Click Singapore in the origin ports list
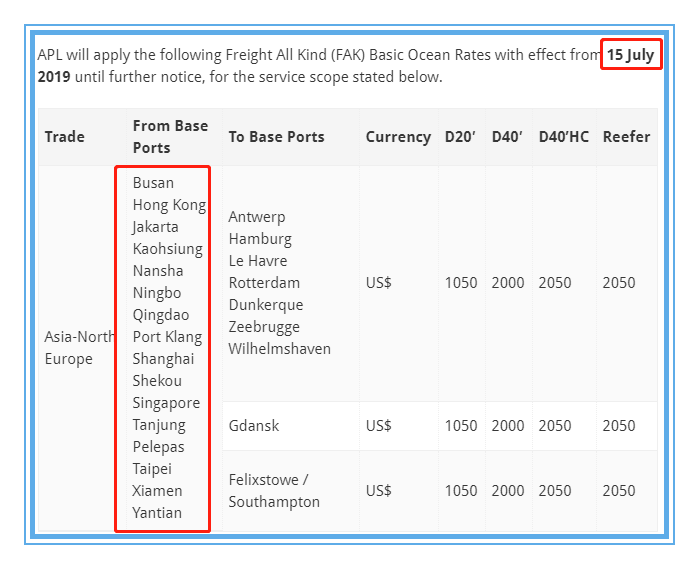Viewport: 699px width, 569px height. [166, 403]
